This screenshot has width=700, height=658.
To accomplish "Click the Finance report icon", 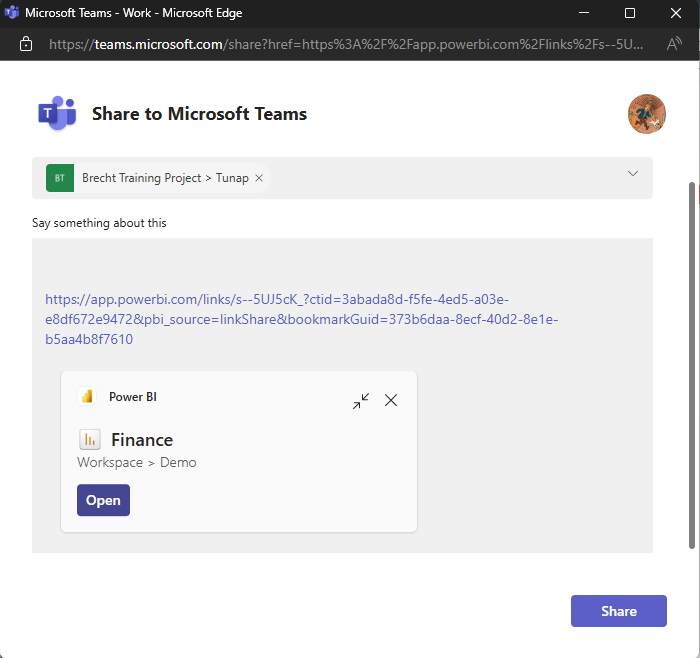I will (x=90, y=440).
